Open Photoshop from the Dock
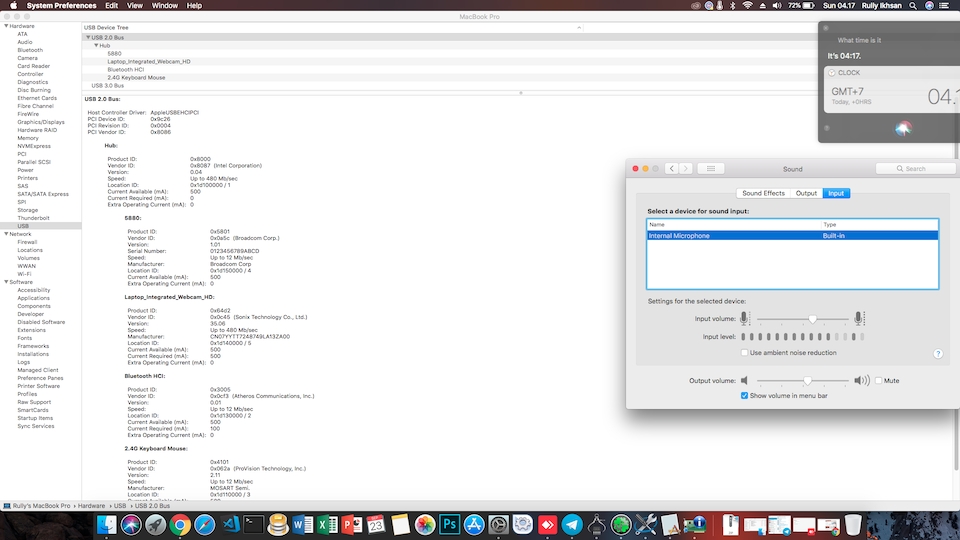The width and height of the screenshot is (960, 540). [449, 525]
